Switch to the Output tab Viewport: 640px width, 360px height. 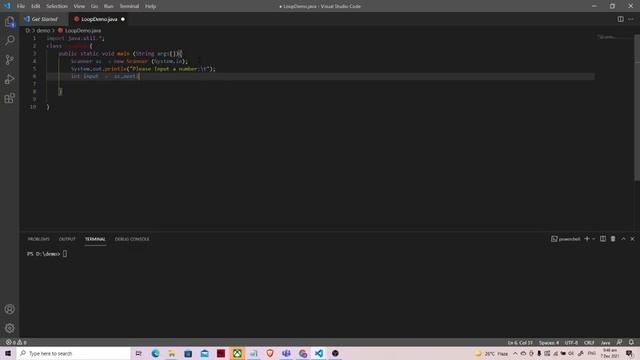67,239
